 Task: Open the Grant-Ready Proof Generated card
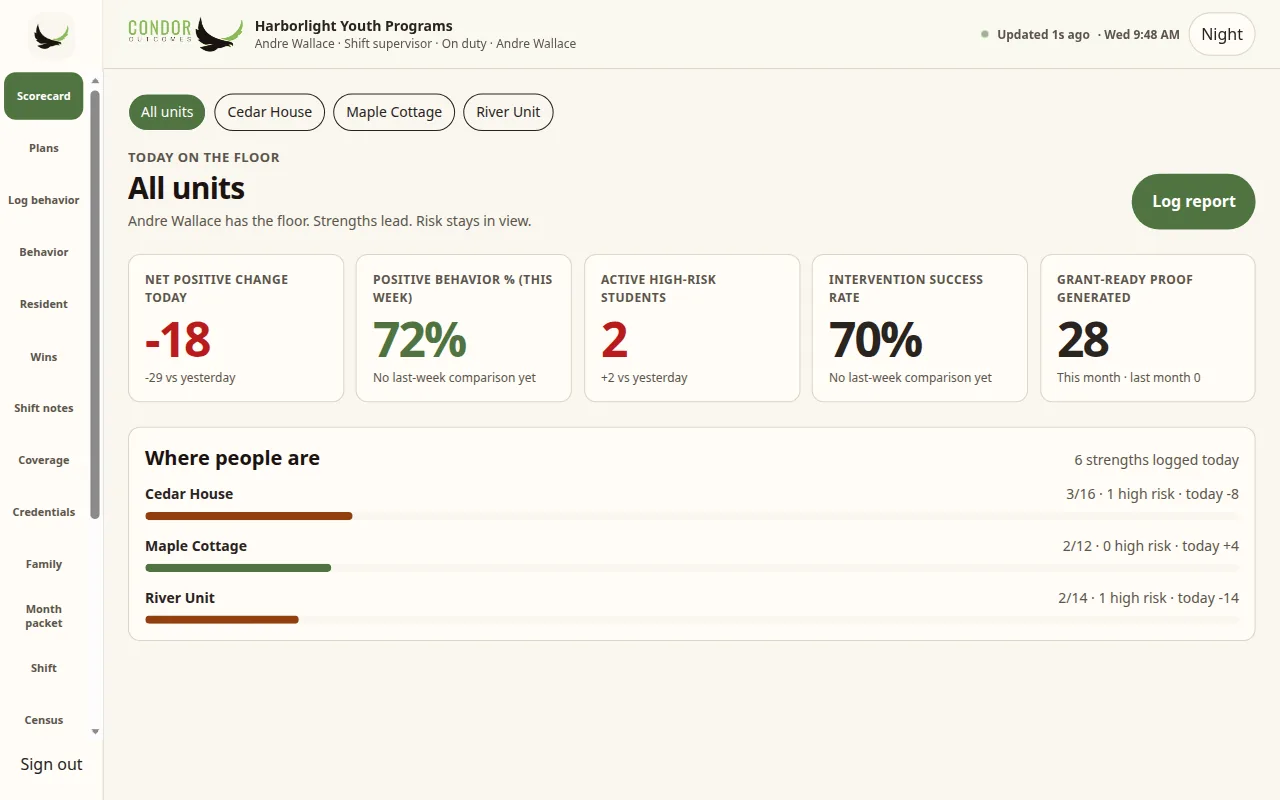pyautogui.click(x=1148, y=328)
